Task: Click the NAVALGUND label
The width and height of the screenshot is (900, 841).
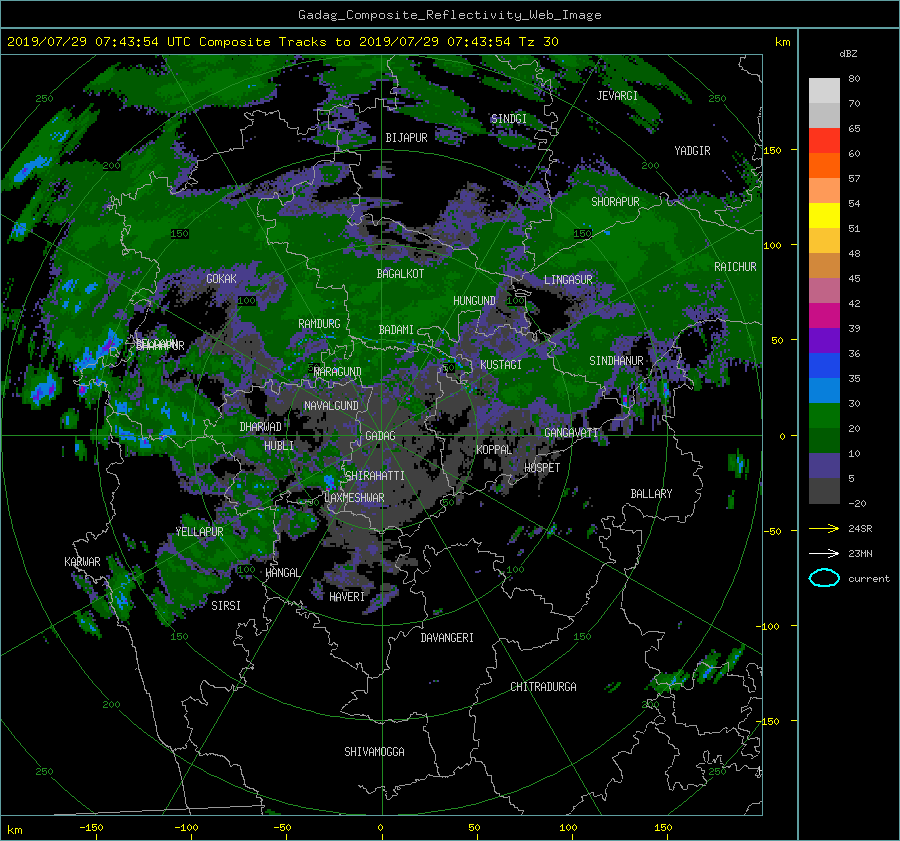Action: [x=331, y=406]
